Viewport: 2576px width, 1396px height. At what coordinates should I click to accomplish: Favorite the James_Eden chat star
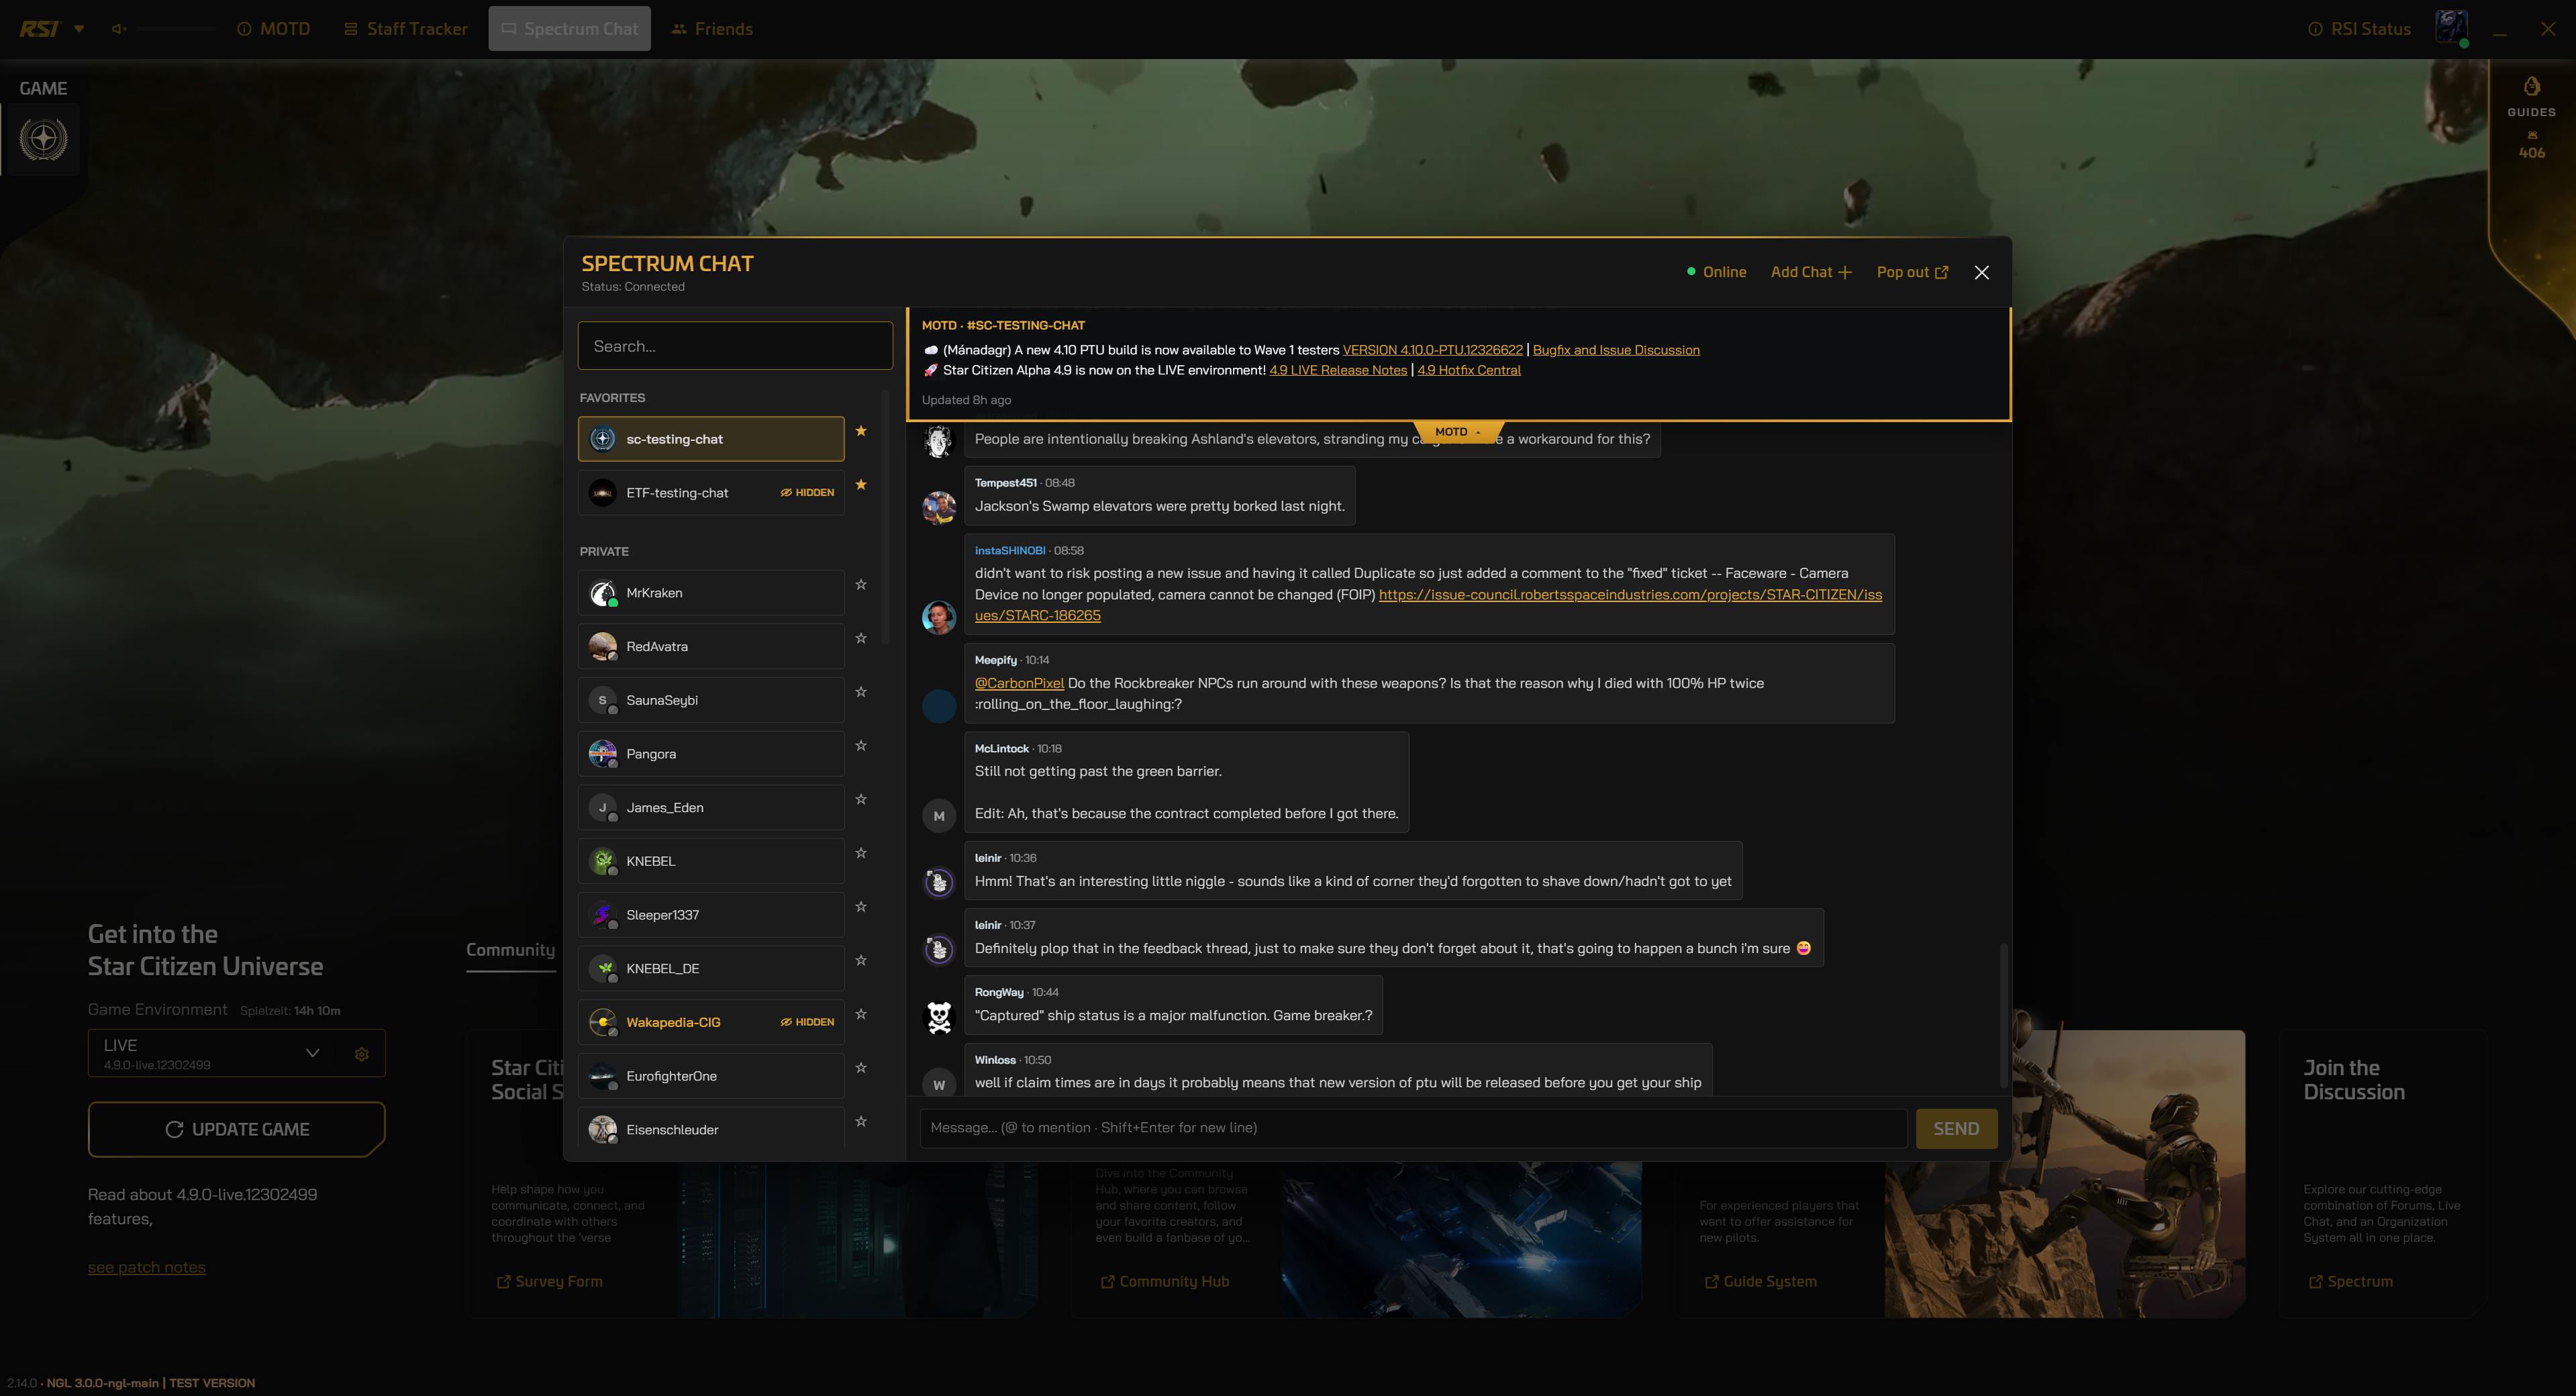tap(861, 799)
